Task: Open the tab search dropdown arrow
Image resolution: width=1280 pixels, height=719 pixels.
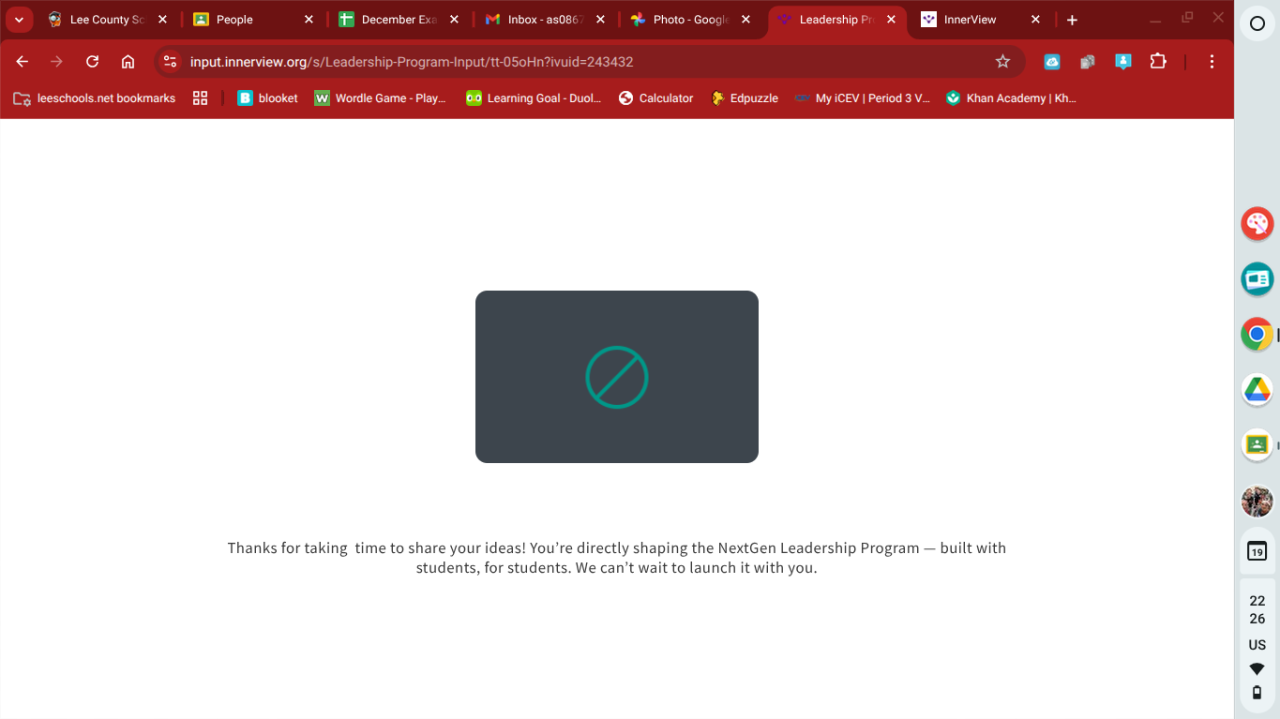Action: click(x=19, y=19)
